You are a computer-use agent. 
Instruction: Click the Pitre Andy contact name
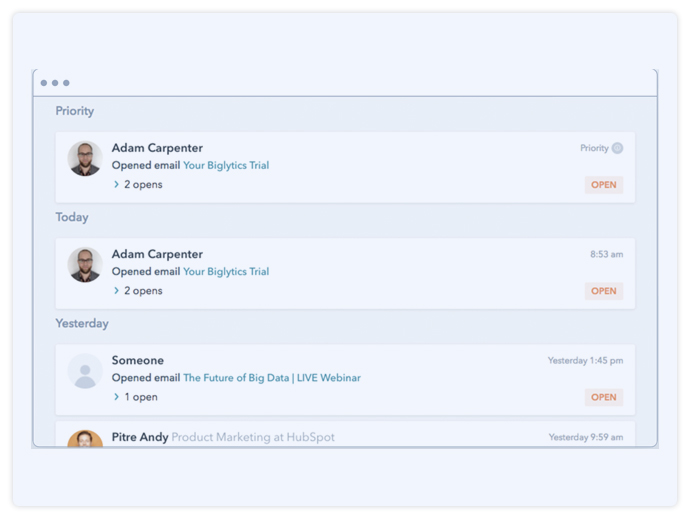[139, 437]
